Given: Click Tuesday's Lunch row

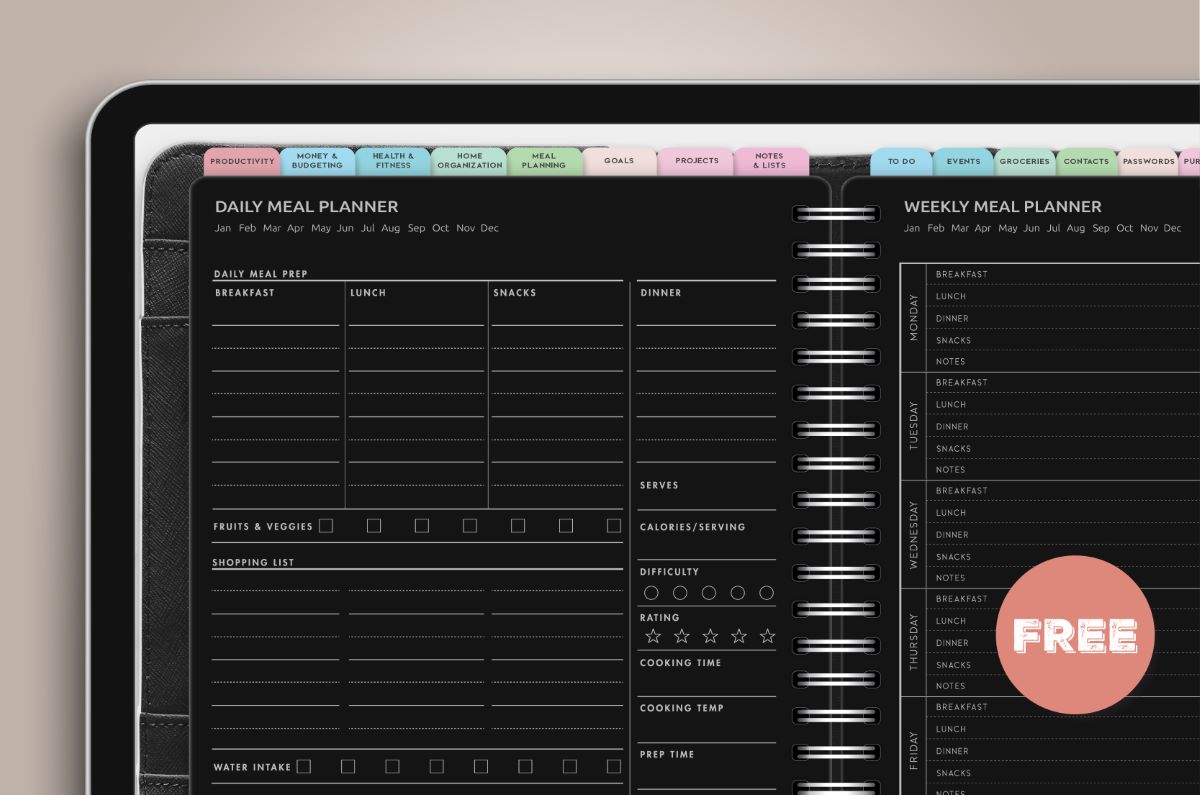Looking at the screenshot, I should (1064, 404).
